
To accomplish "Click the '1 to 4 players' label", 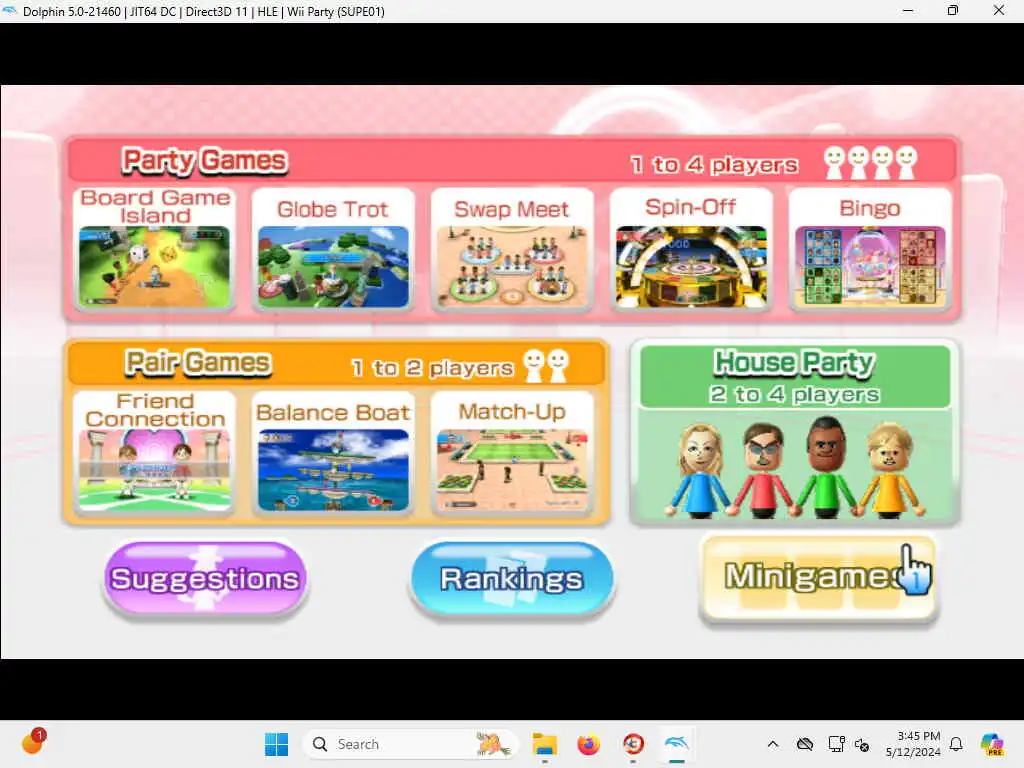I will 714,165.
